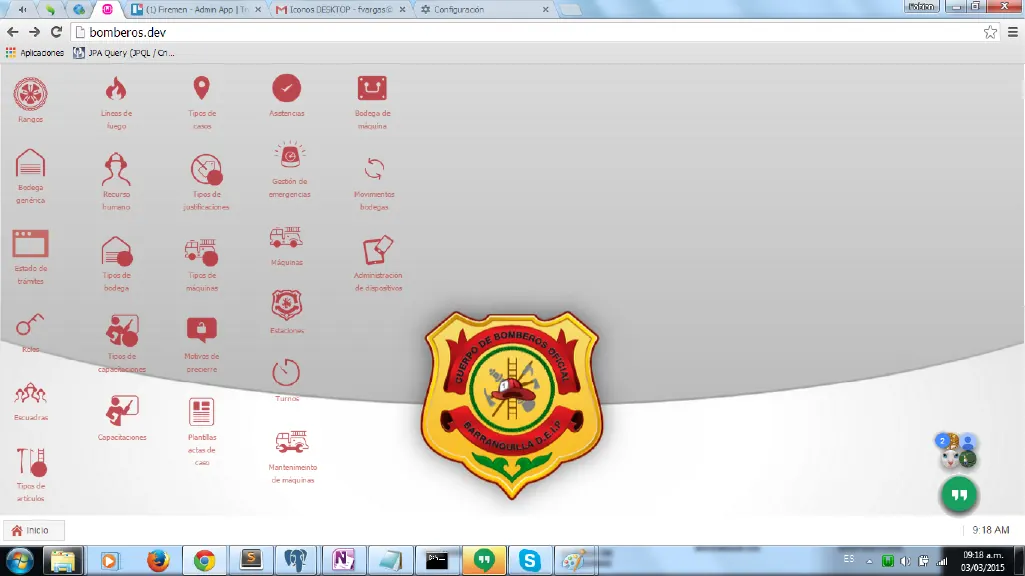Launch Firefox from the taskbar
Image resolution: width=1025 pixels, height=576 pixels.
(x=158, y=561)
